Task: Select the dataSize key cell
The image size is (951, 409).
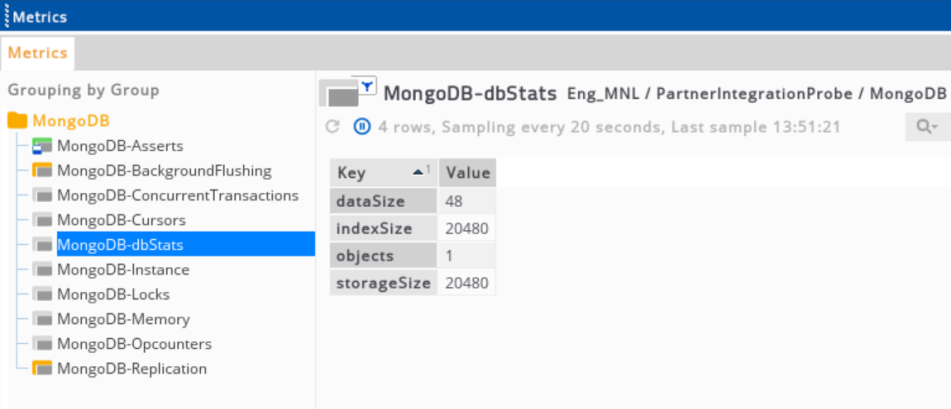Action: point(383,200)
